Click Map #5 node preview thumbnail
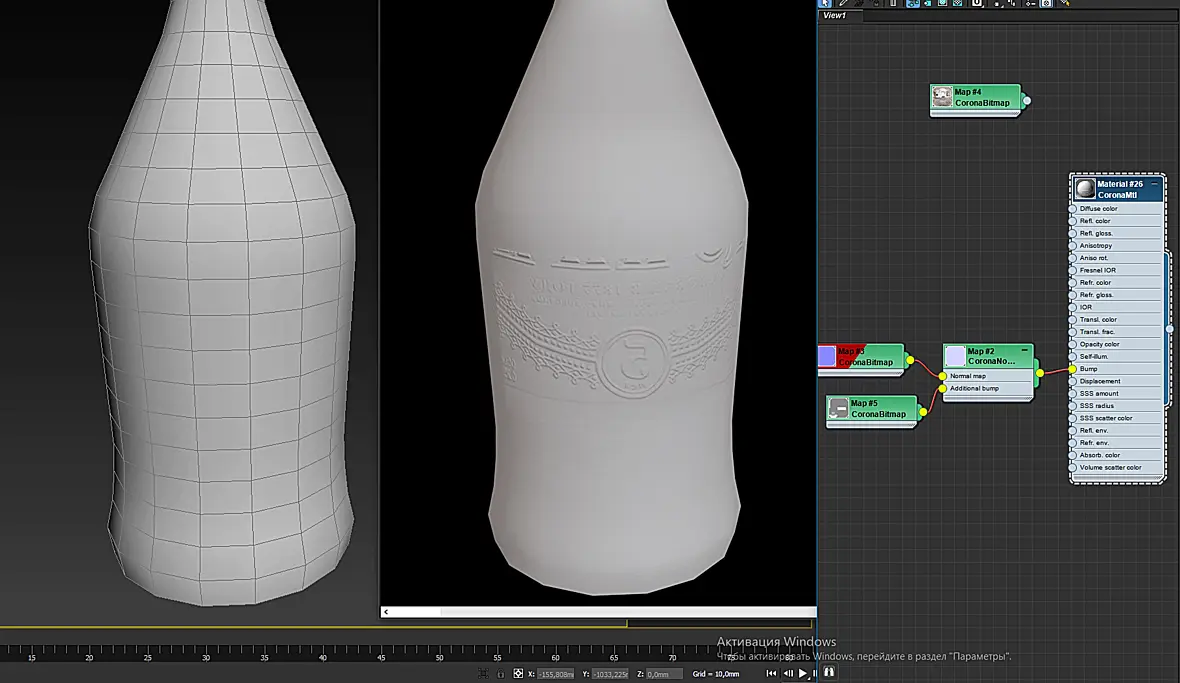This screenshot has height=683, width=1180. pyautogui.click(x=838, y=408)
